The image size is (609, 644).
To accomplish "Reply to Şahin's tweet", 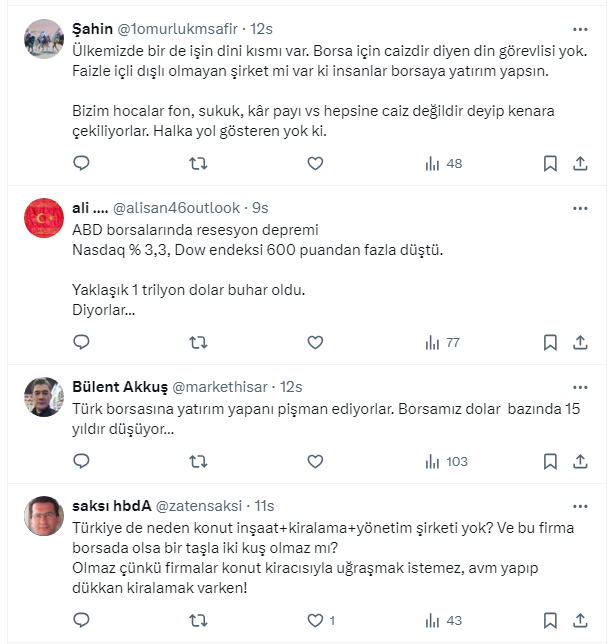I will 82,163.
